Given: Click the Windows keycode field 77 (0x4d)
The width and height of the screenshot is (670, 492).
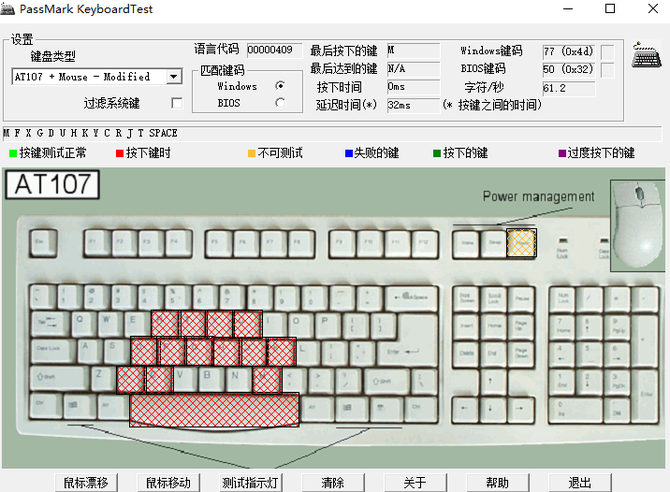Looking at the screenshot, I should pyautogui.click(x=569, y=52).
